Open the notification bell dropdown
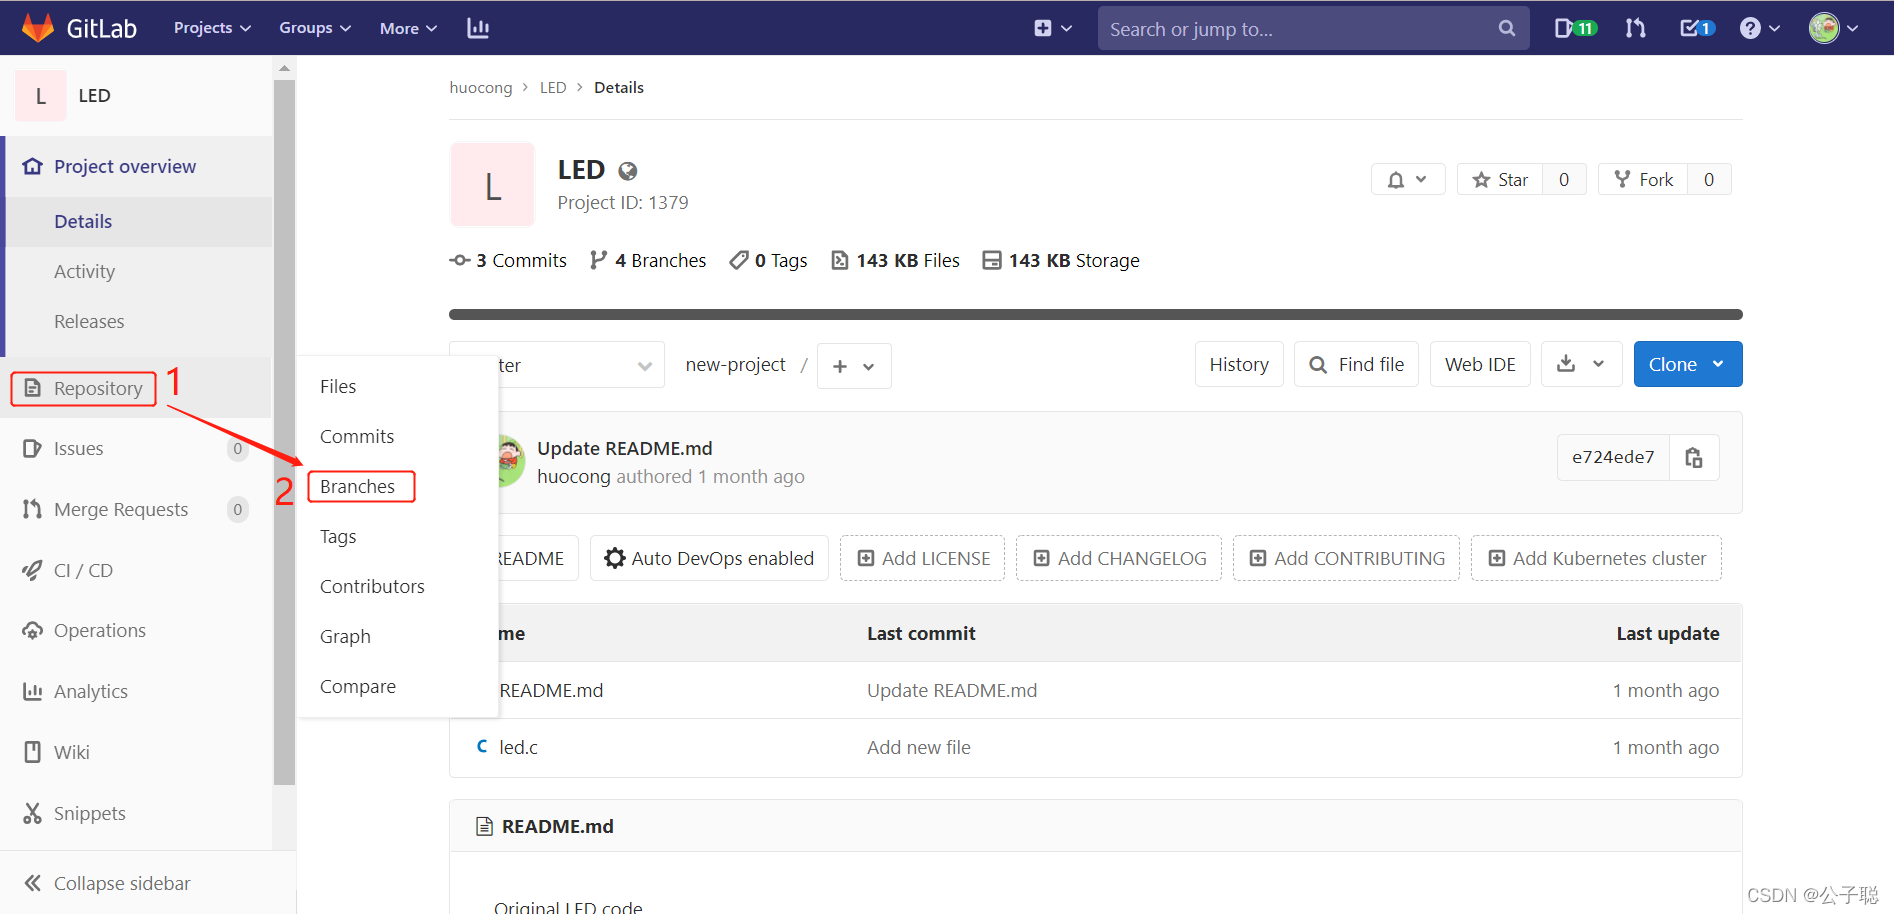Image resolution: width=1894 pixels, height=914 pixels. point(1408,179)
